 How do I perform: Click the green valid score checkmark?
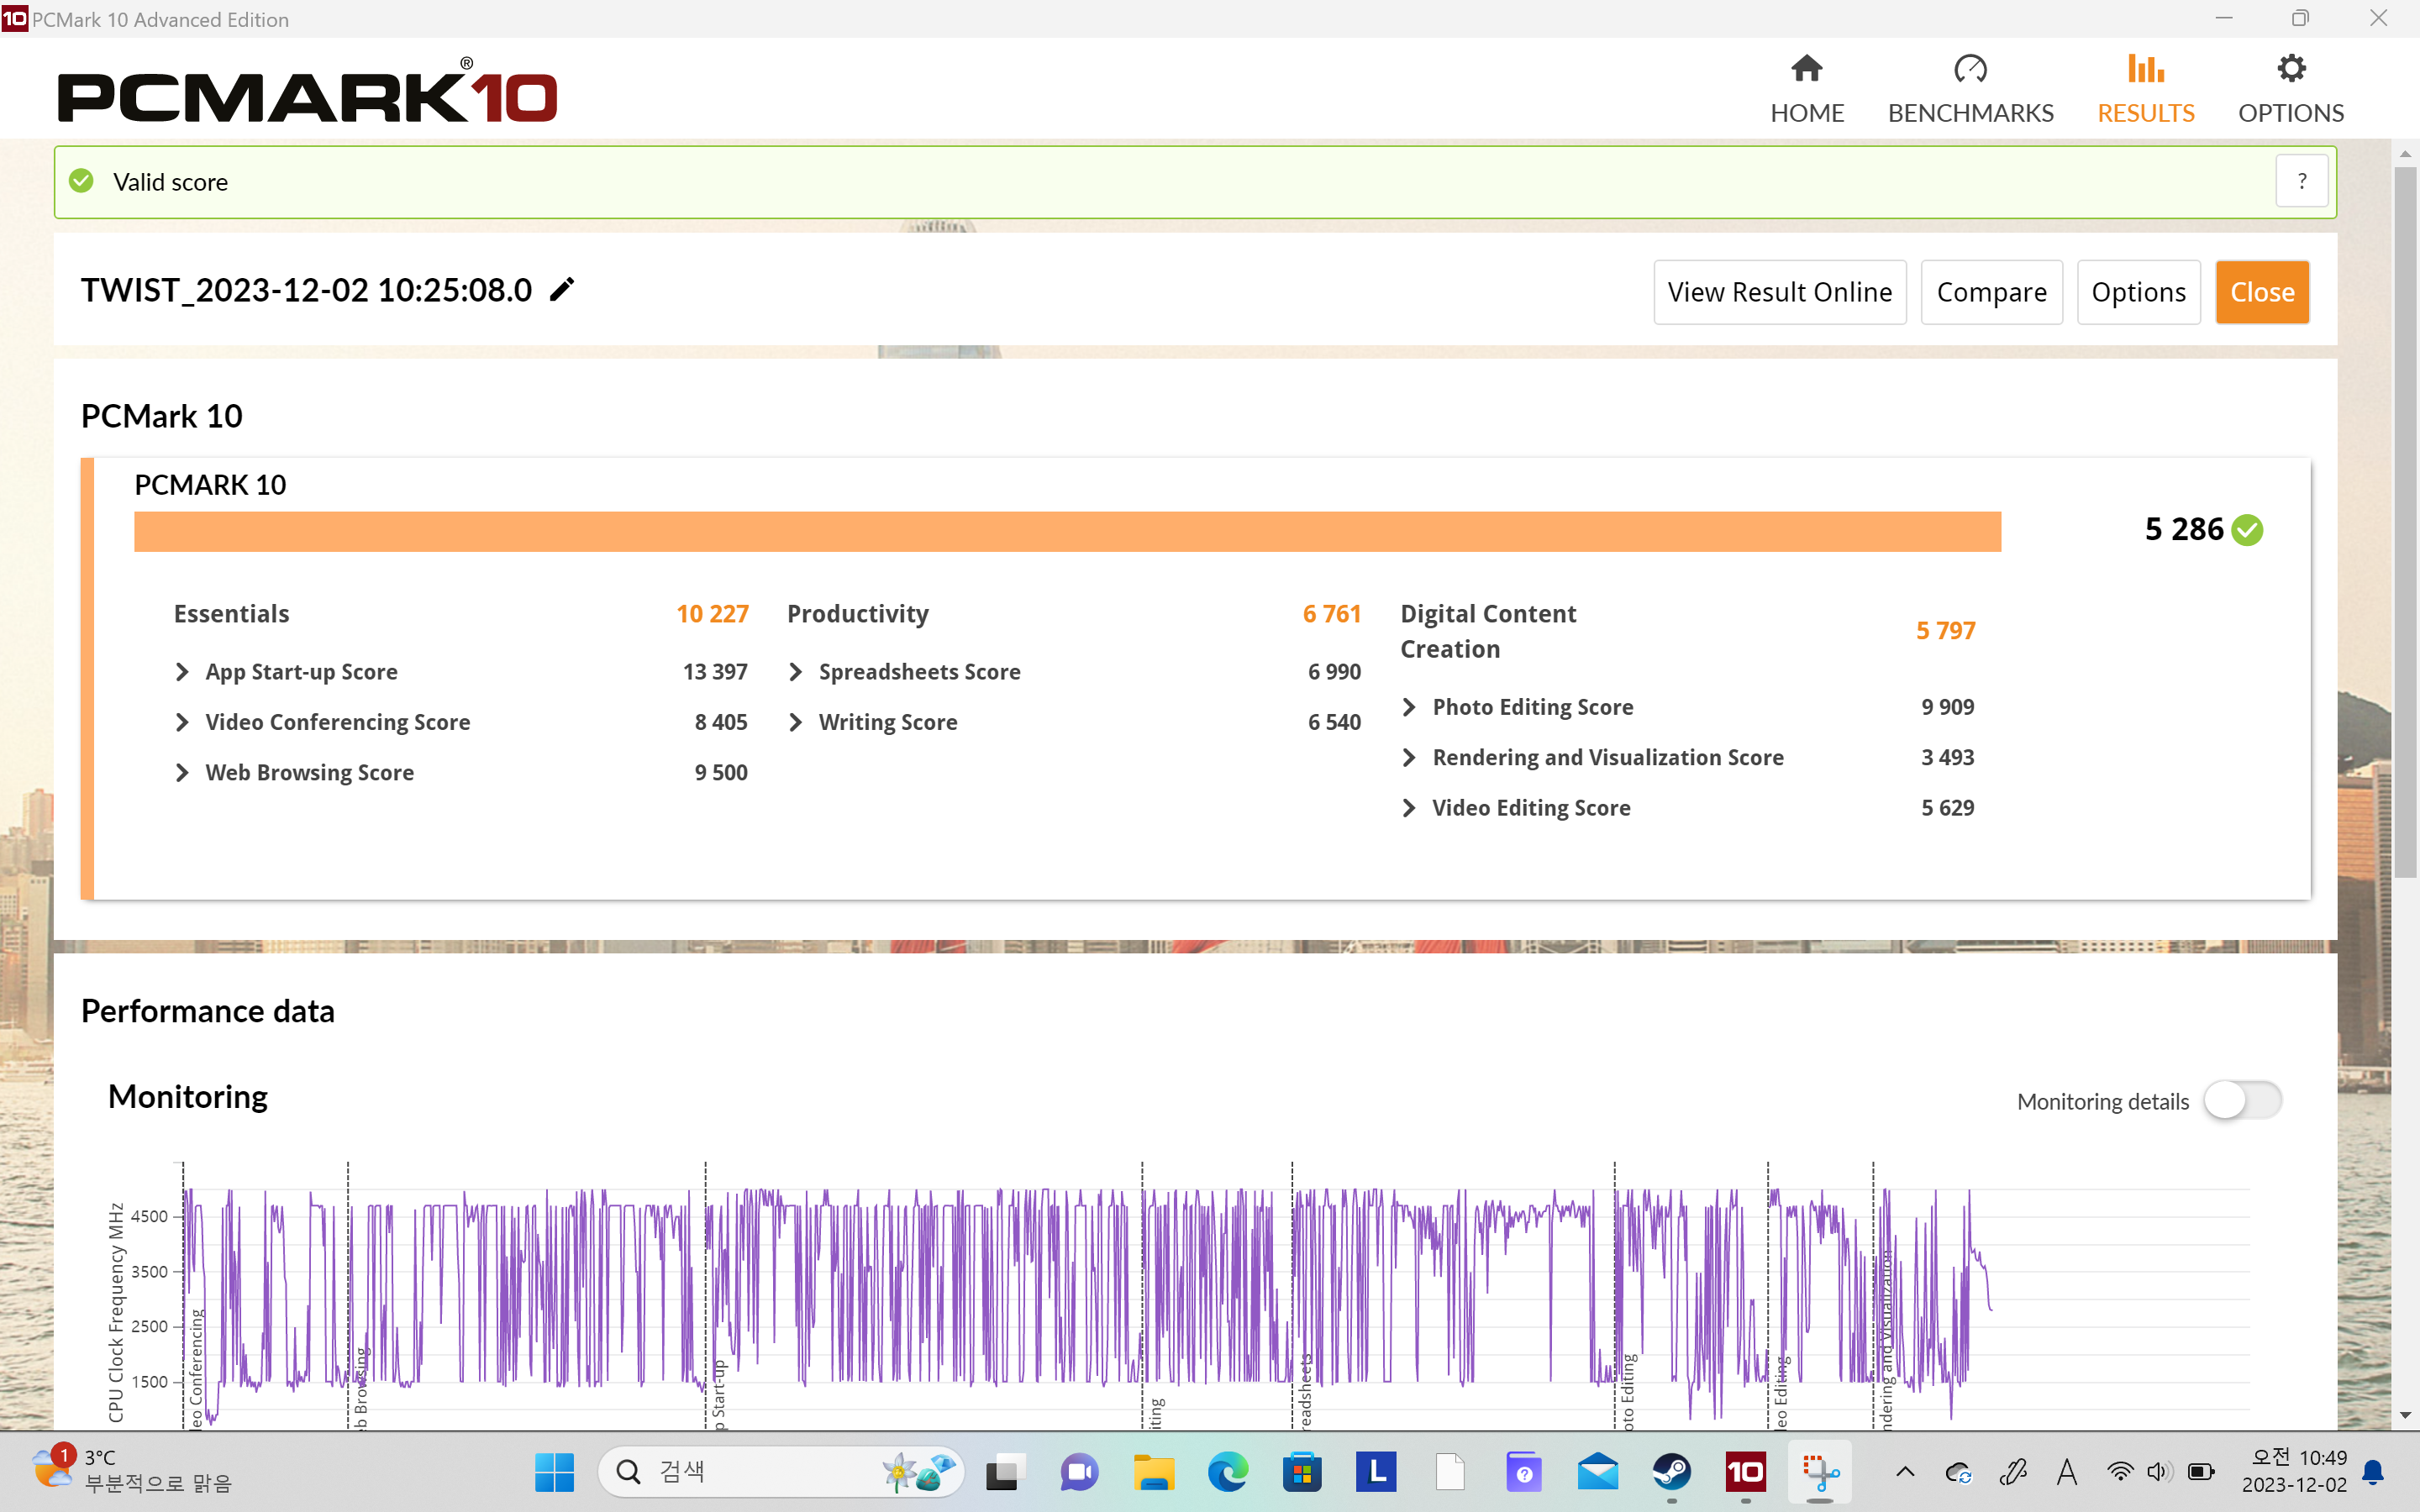click(82, 181)
